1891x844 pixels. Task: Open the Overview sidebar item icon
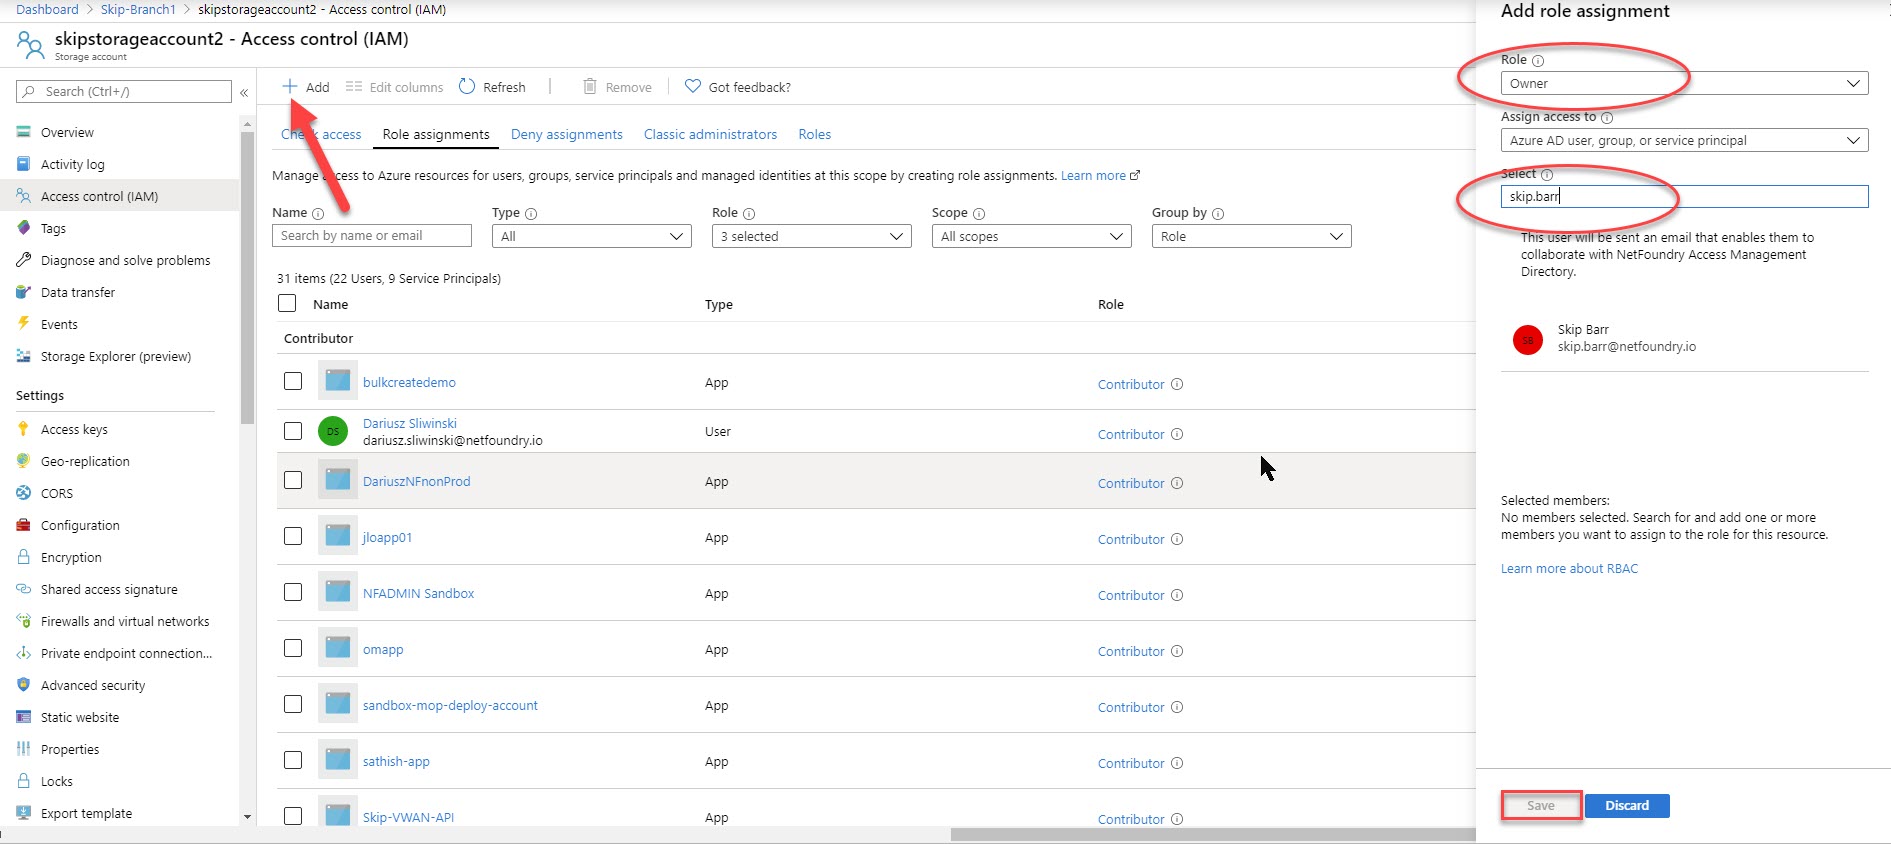click(24, 132)
